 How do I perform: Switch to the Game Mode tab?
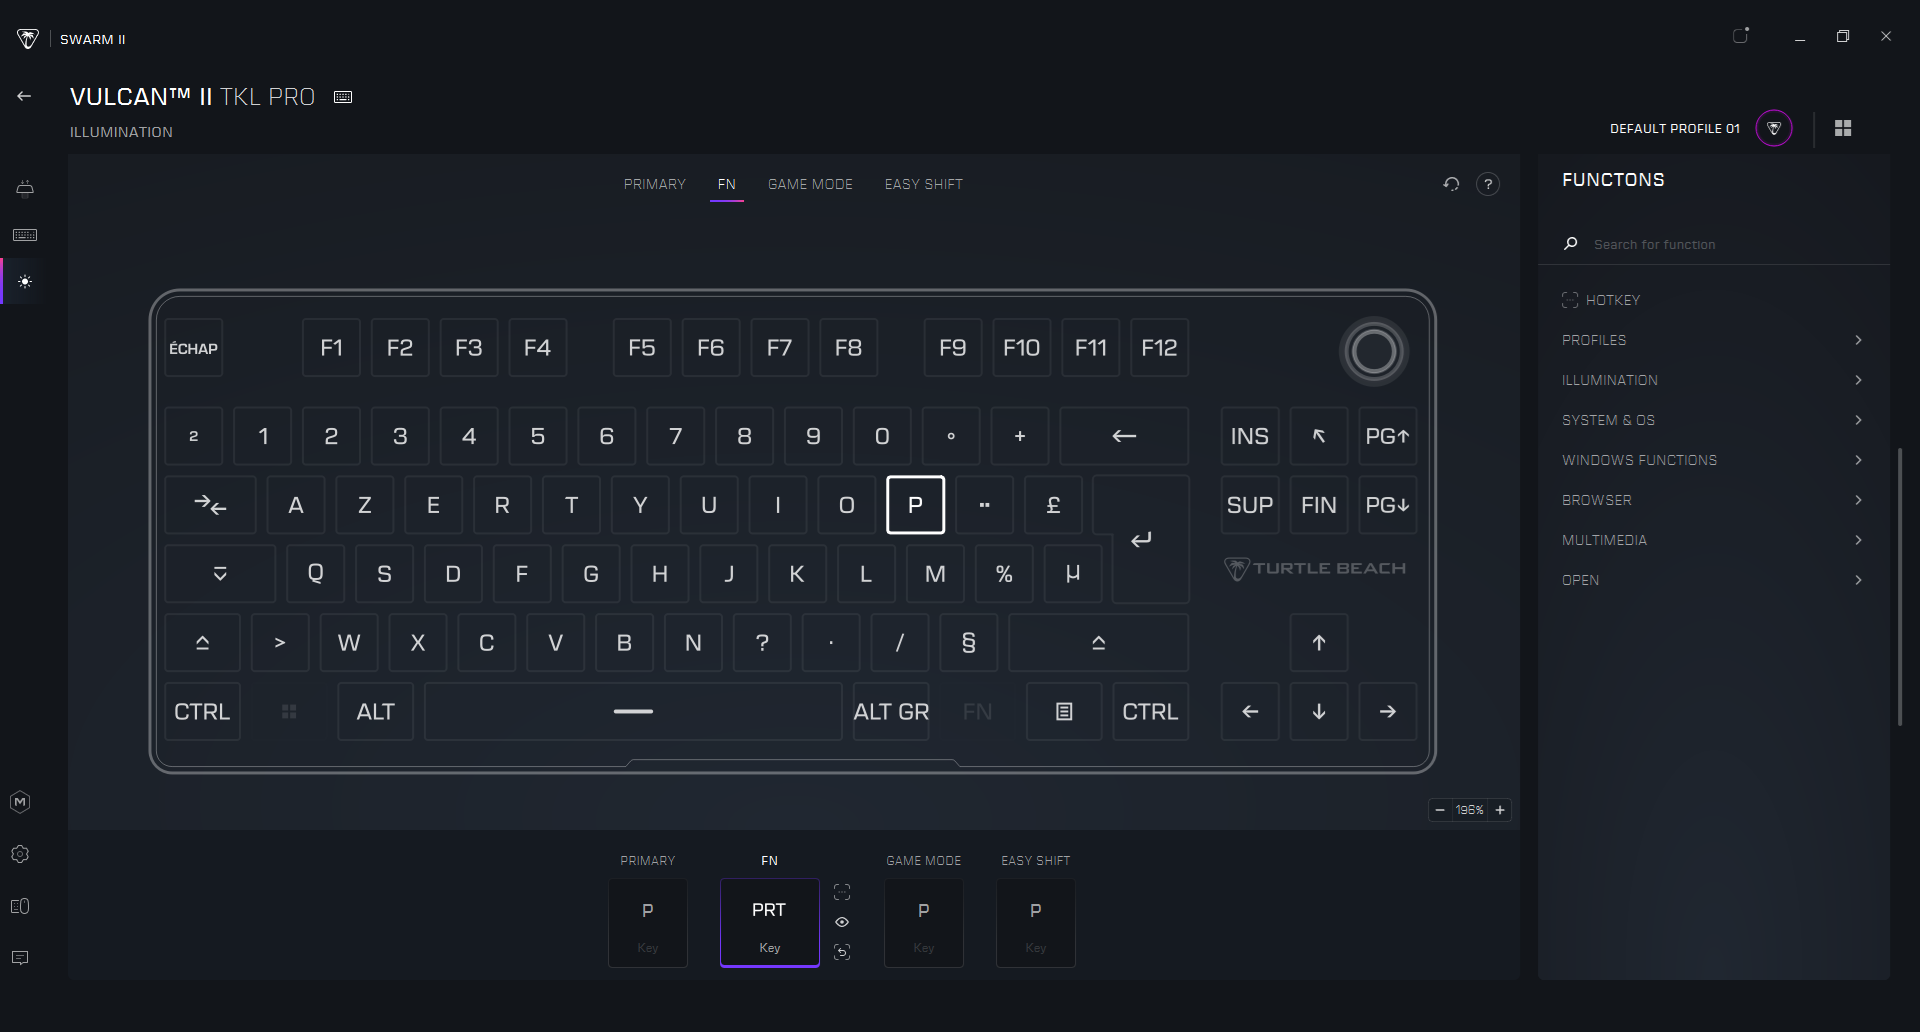(810, 184)
